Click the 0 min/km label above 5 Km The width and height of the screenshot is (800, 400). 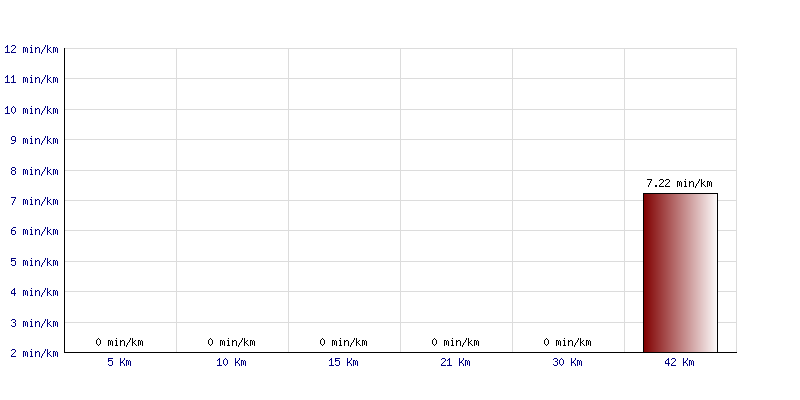(x=119, y=342)
